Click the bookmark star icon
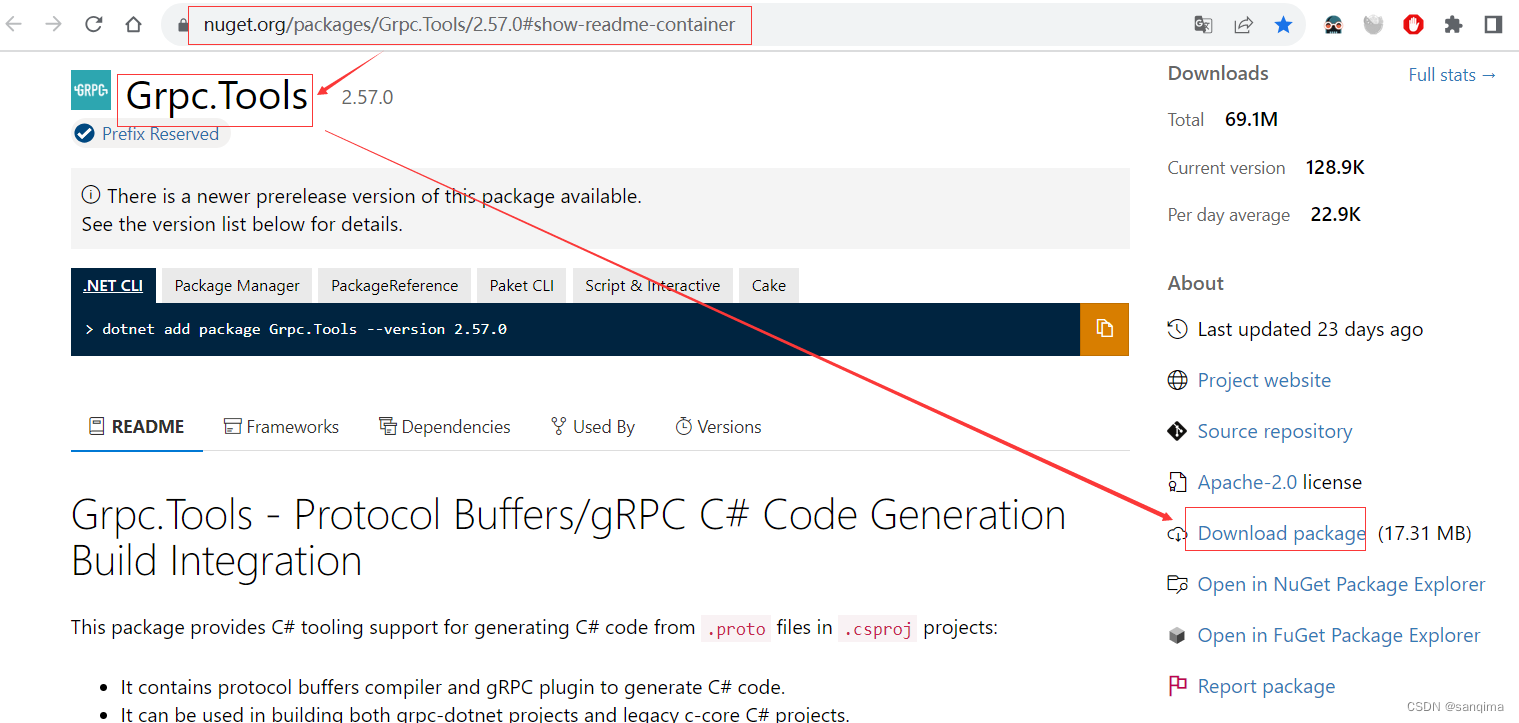This screenshot has width=1519, height=723. (1284, 25)
